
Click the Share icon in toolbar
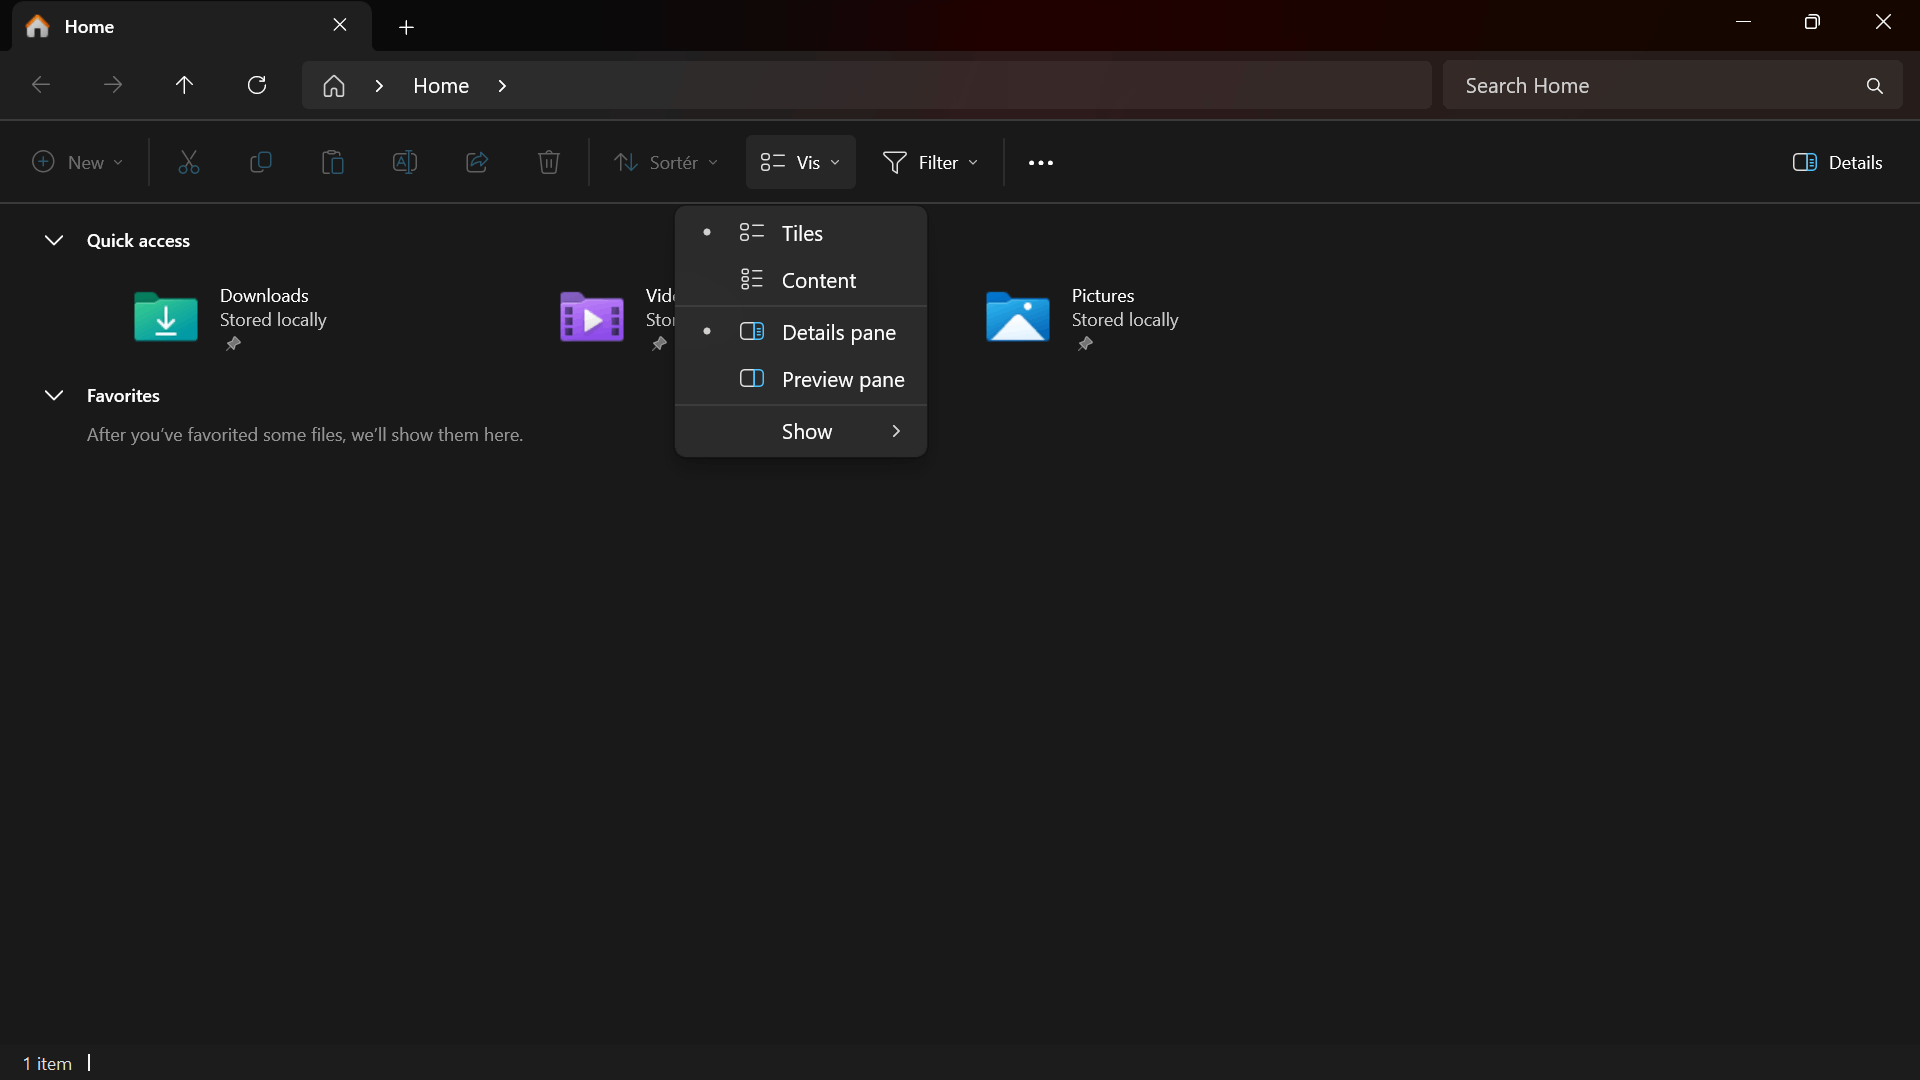(477, 162)
